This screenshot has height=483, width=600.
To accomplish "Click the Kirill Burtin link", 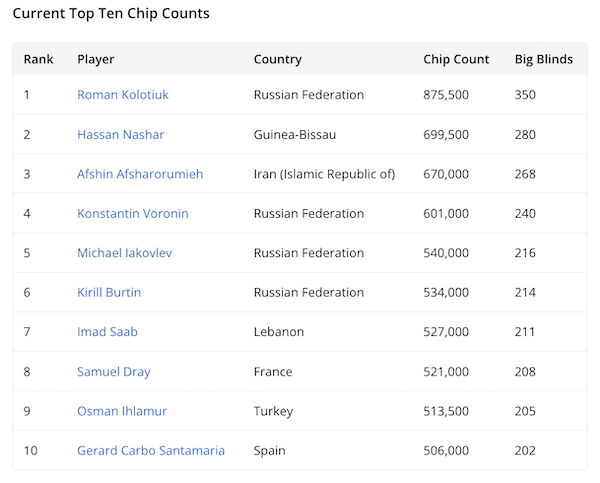I will (x=109, y=293).
